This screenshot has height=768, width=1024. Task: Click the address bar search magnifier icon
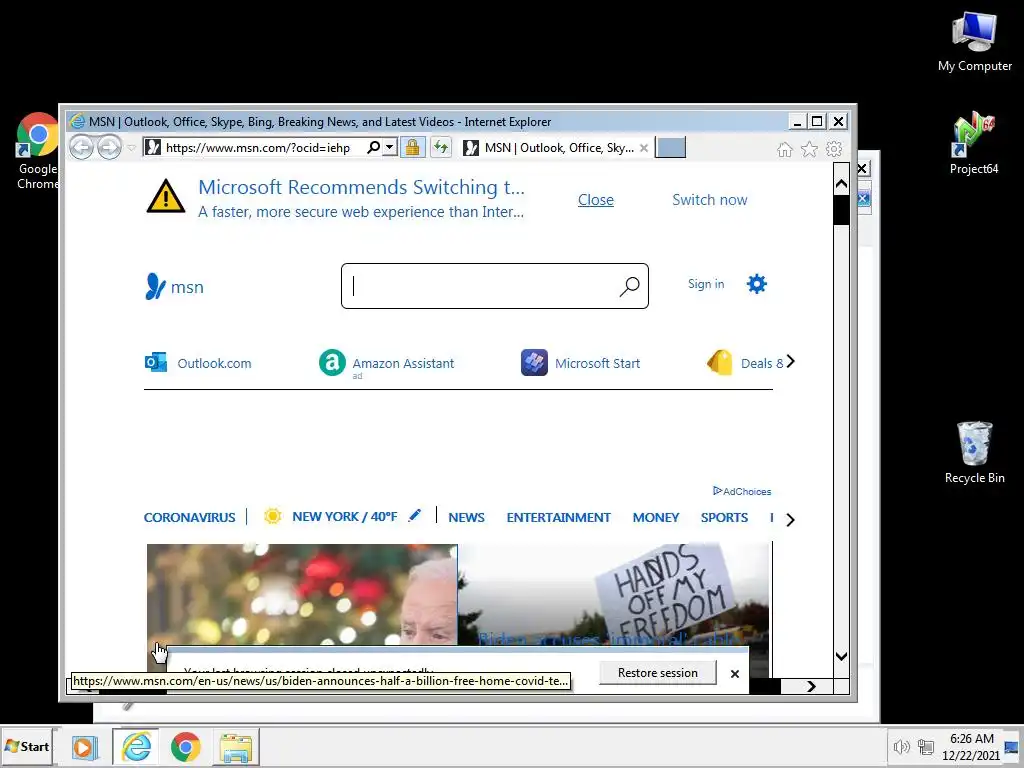373,148
